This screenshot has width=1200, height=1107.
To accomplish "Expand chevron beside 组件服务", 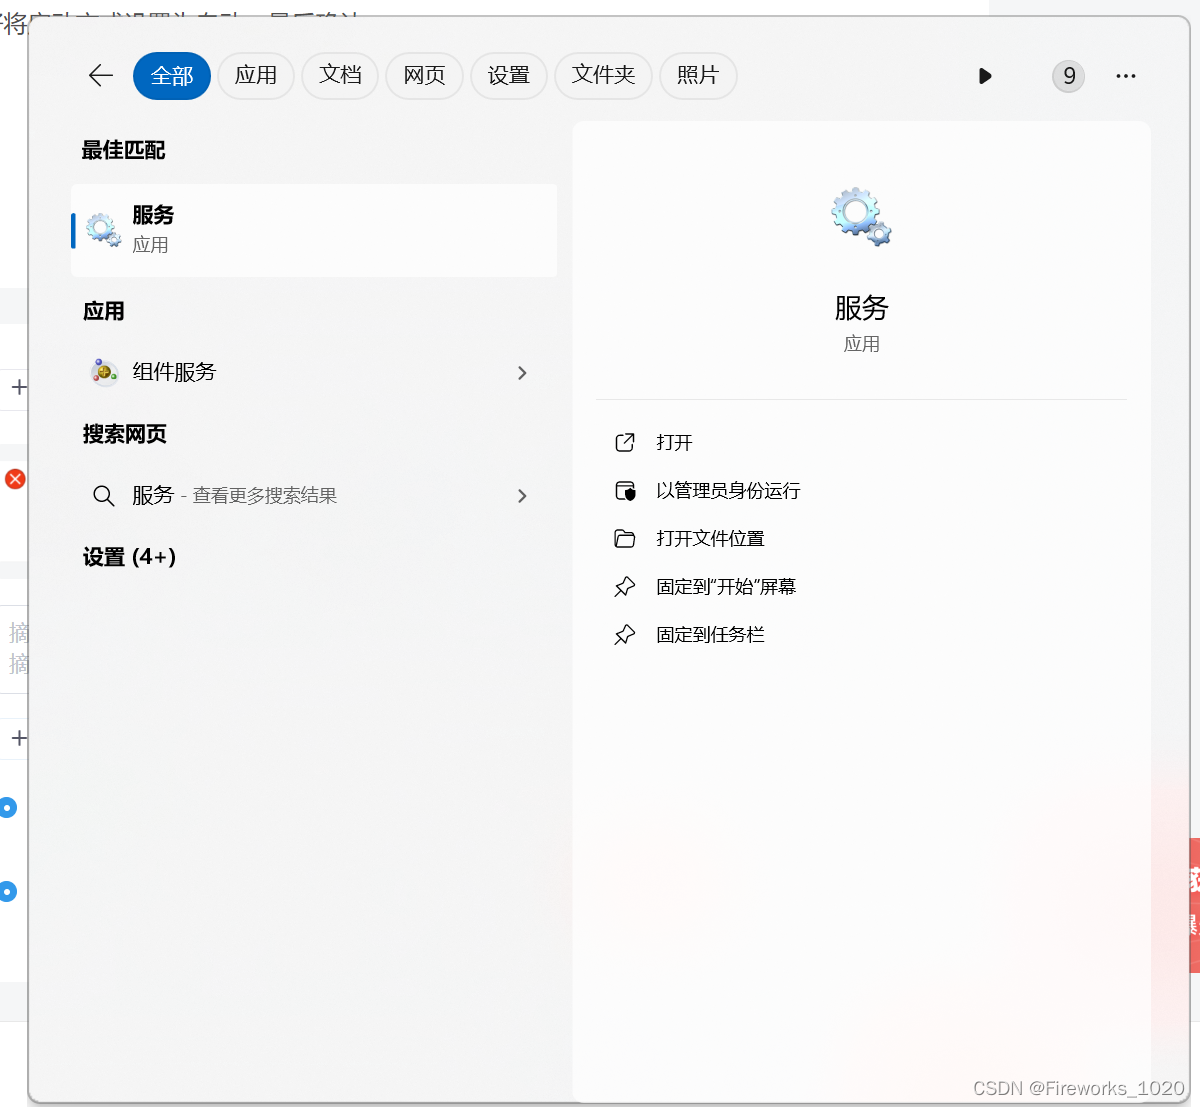I will [522, 373].
